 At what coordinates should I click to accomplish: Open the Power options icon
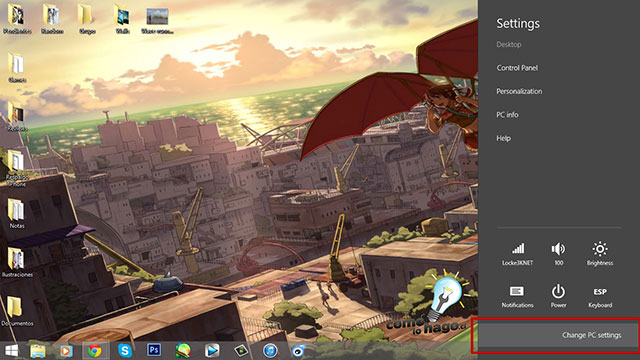point(558,297)
